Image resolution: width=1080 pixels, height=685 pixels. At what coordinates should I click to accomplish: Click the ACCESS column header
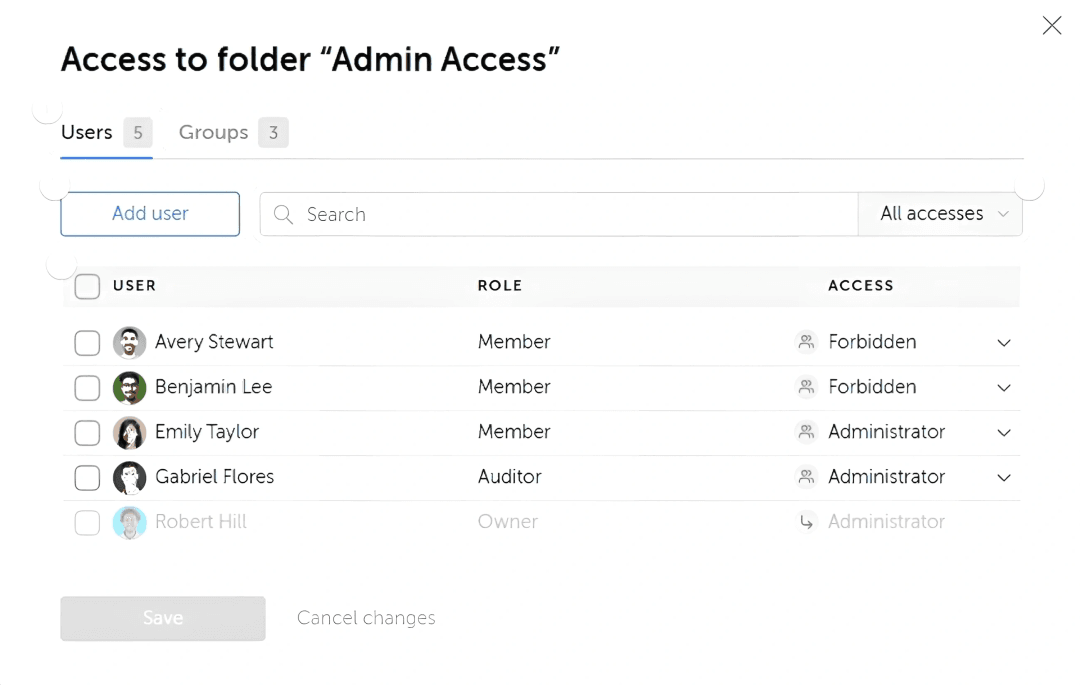coord(860,286)
